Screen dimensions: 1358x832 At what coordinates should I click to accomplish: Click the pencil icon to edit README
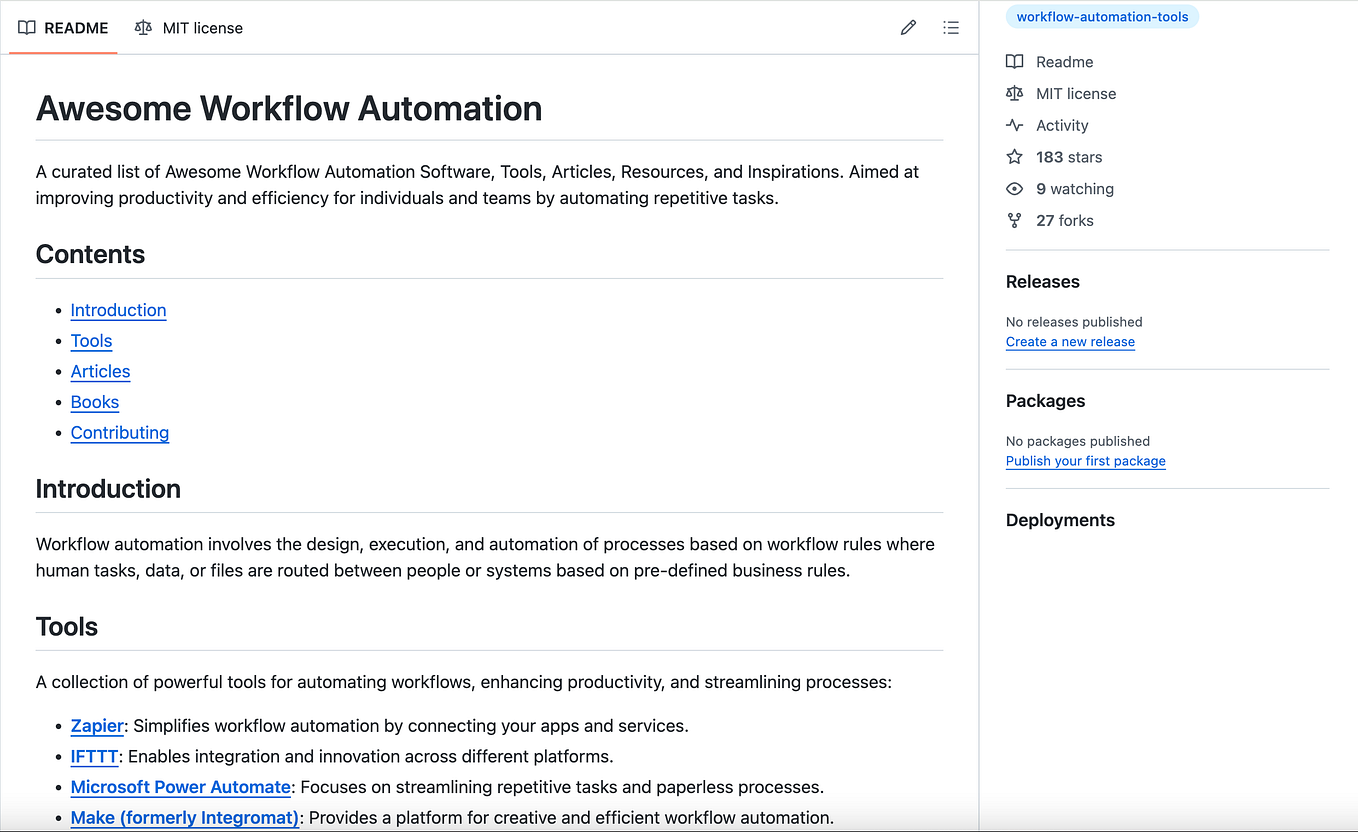(x=908, y=27)
